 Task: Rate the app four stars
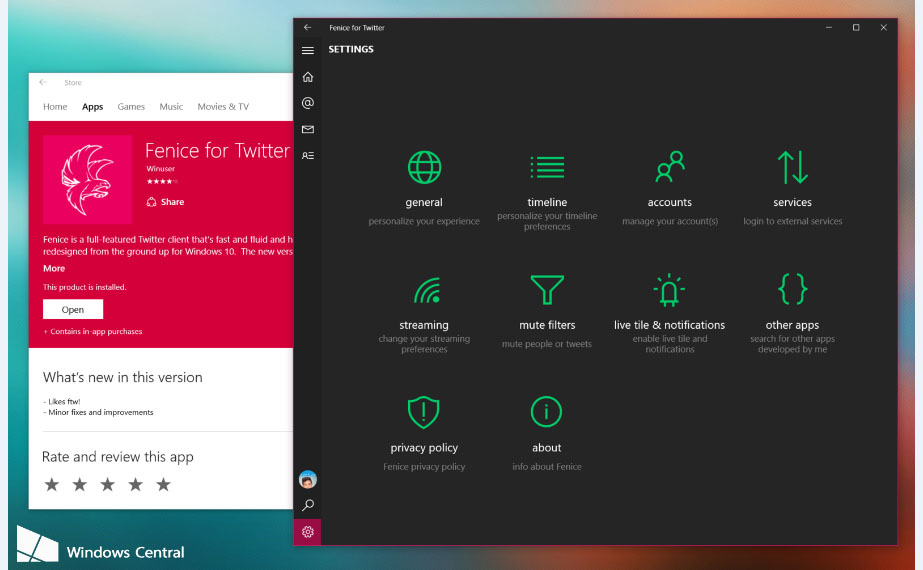(135, 485)
